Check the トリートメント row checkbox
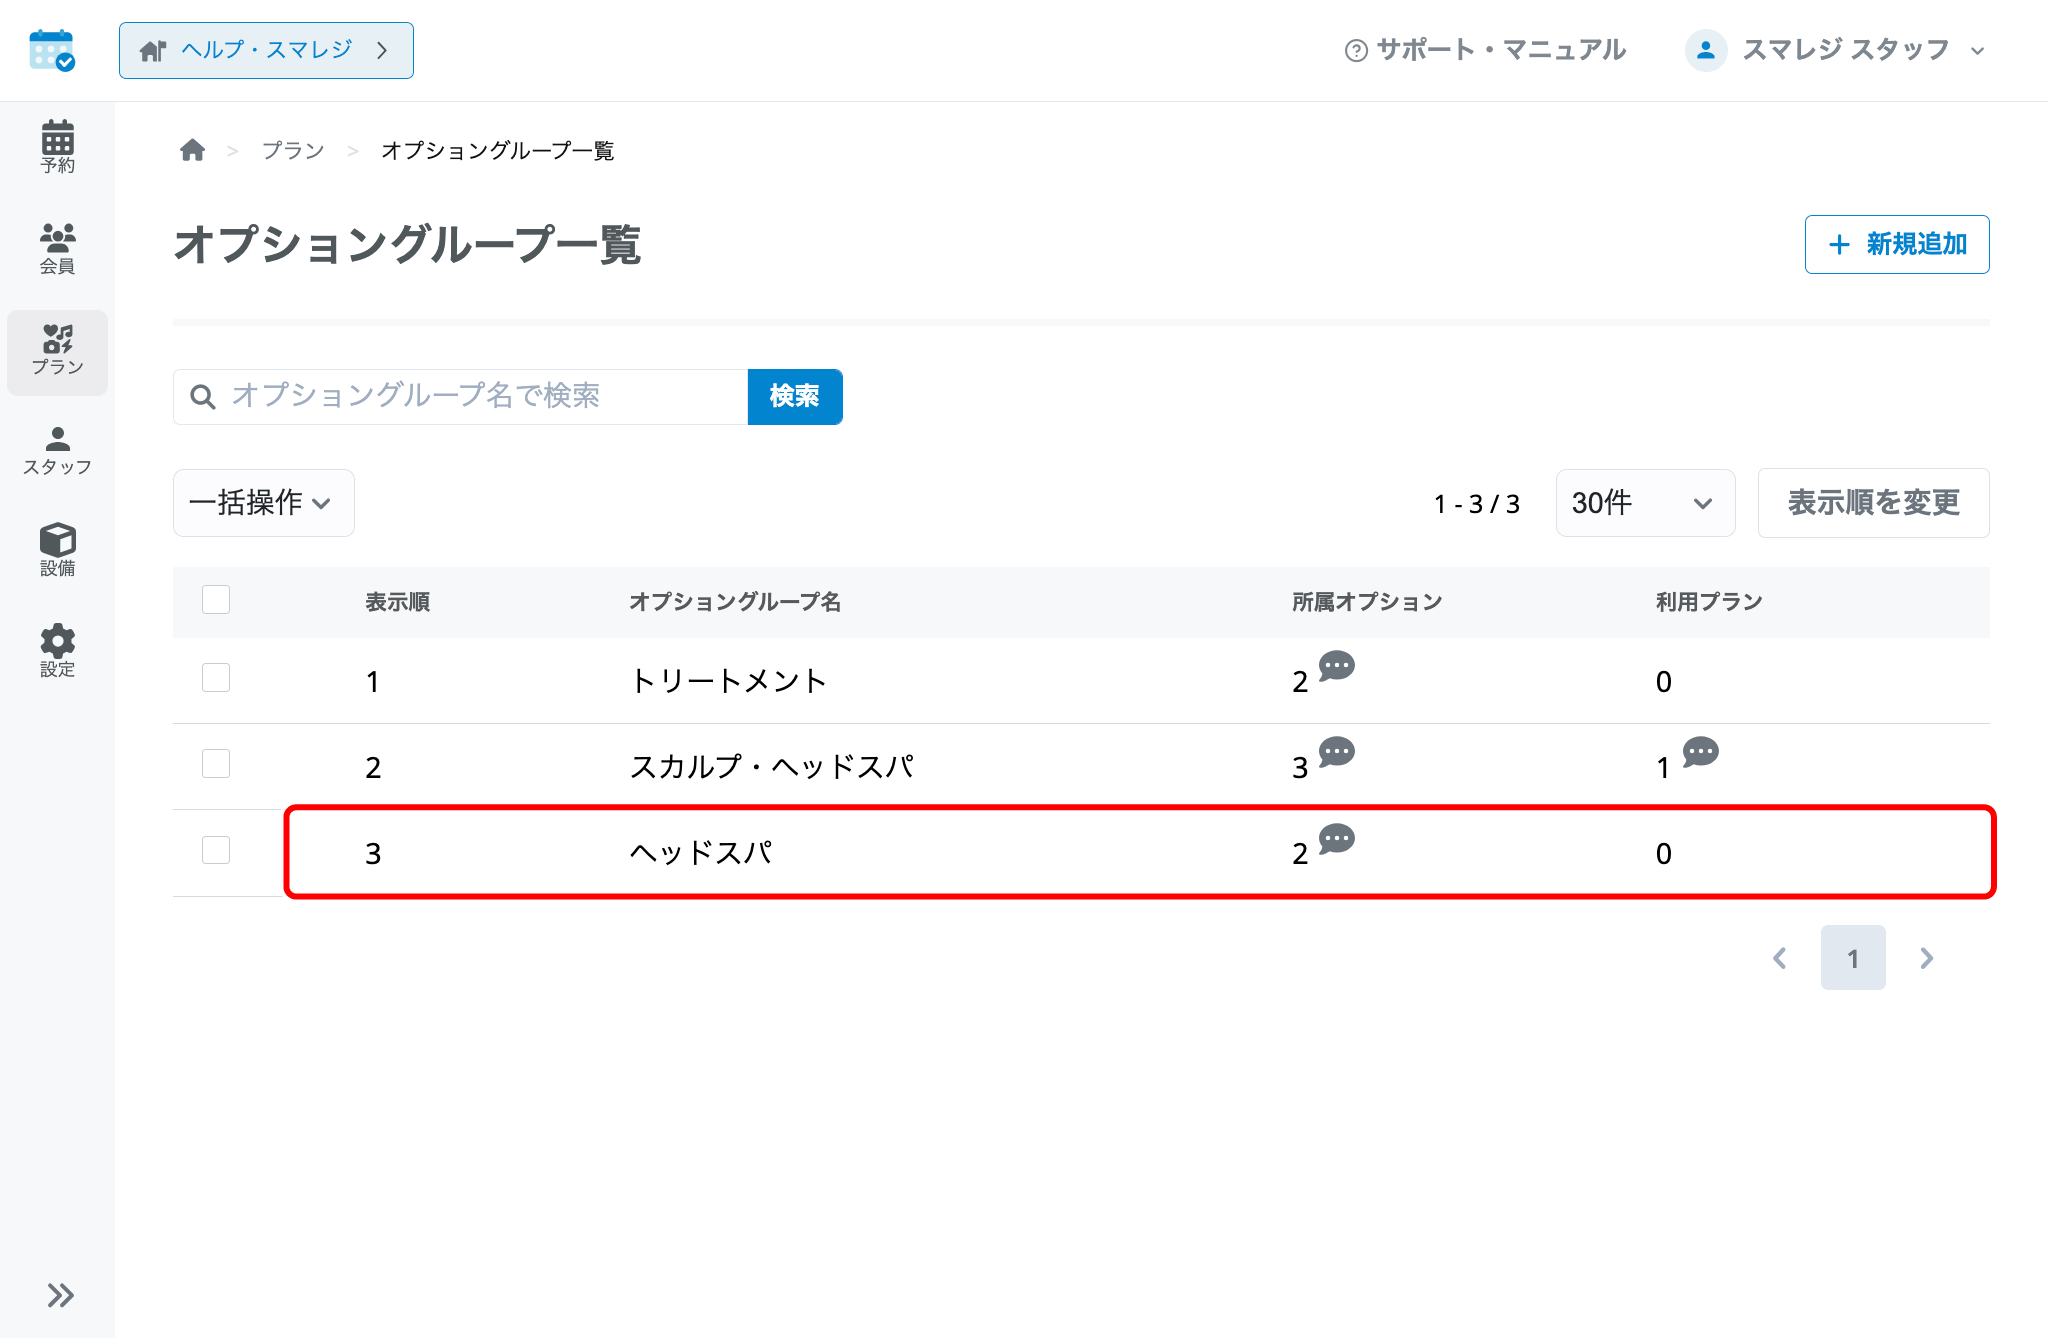The height and width of the screenshot is (1338, 2048). [216, 678]
